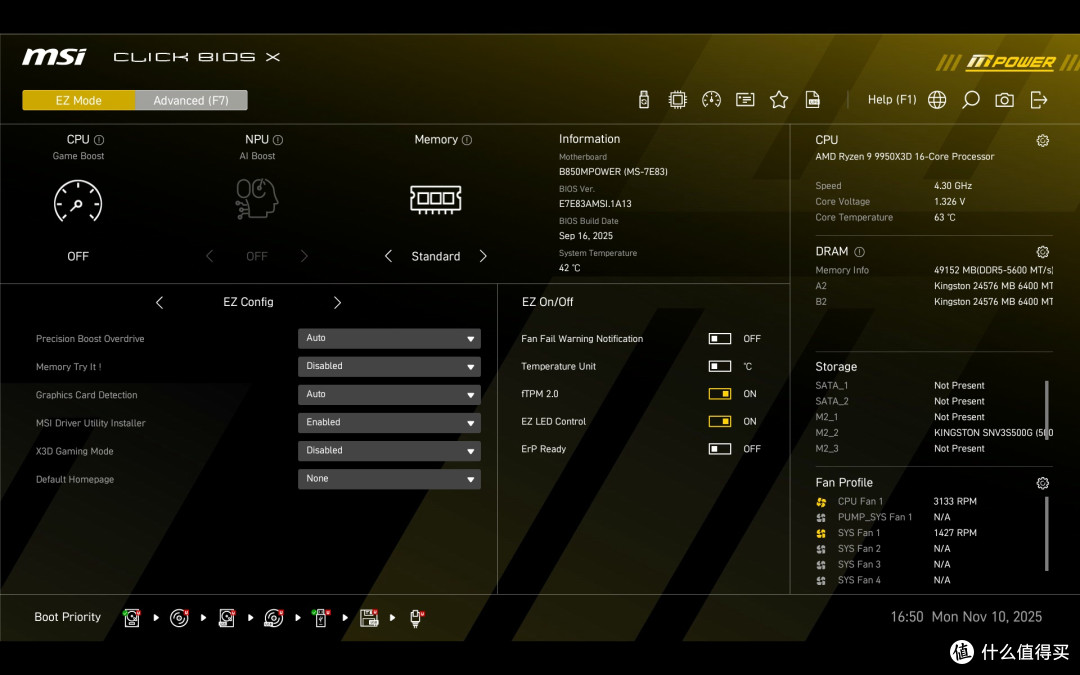Screen dimensions: 1080x675
Task: Open Default Homepage dropdown
Action: [389, 479]
